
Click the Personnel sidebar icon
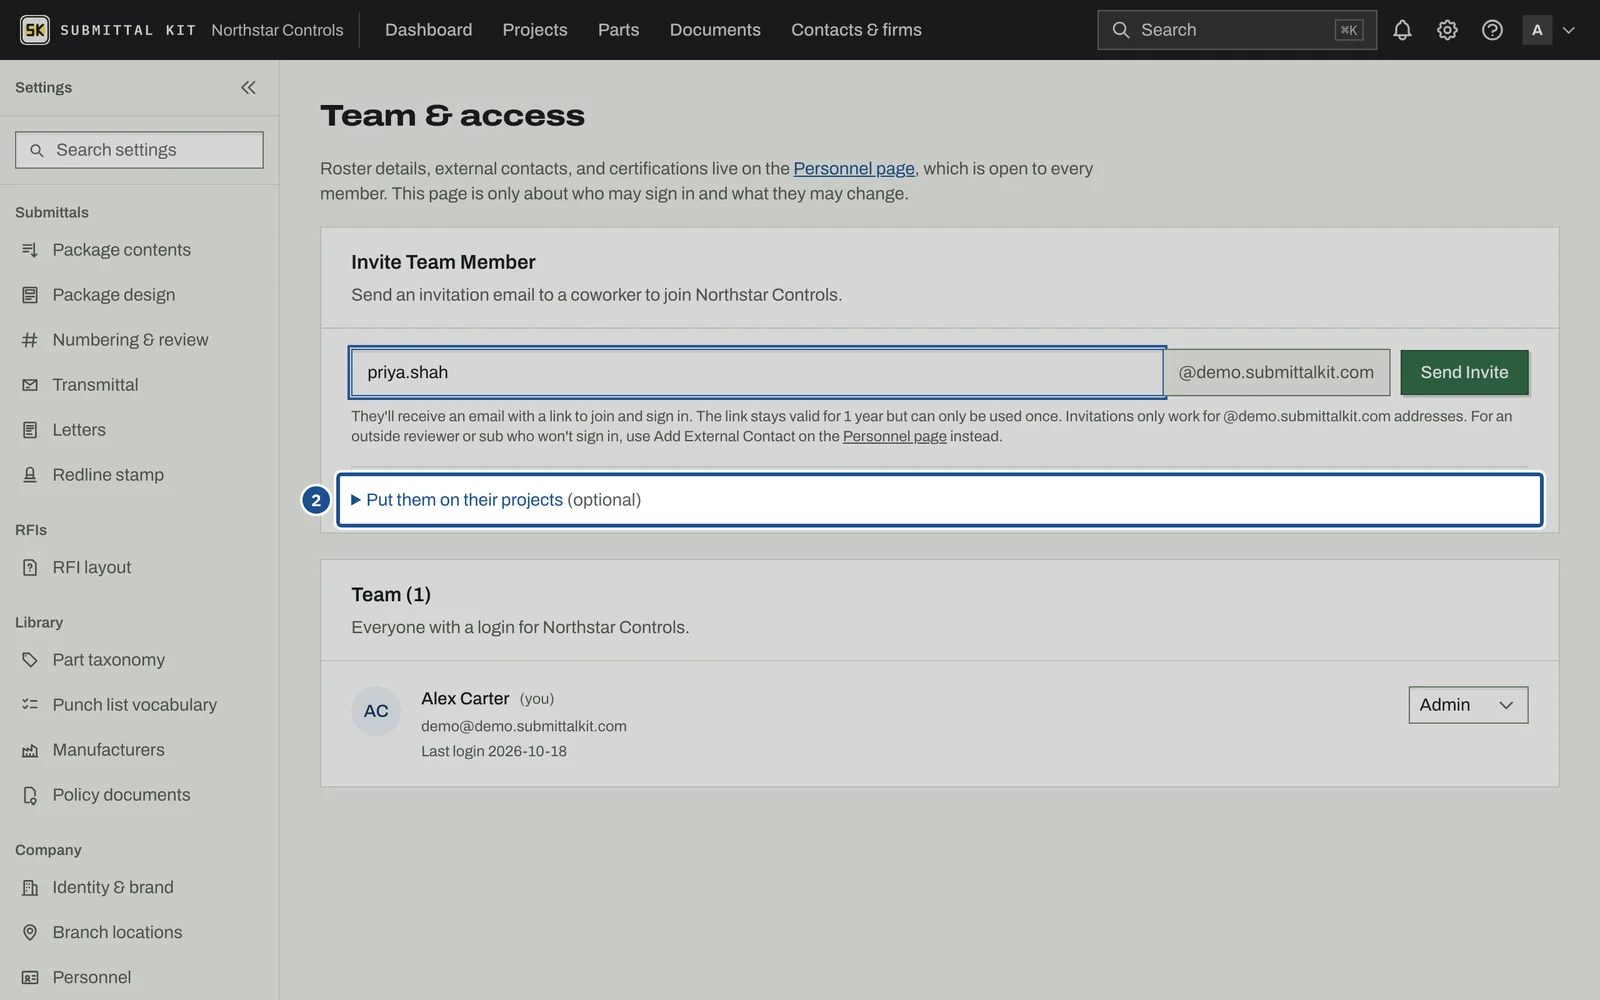tap(30, 978)
